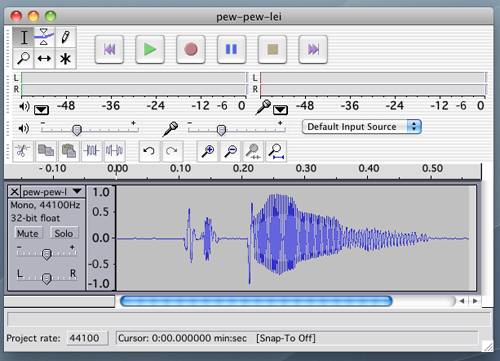The height and width of the screenshot is (361, 500).
Task: Close the pew-pew-l track
Action: pyautogui.click(x=14, y=192)
